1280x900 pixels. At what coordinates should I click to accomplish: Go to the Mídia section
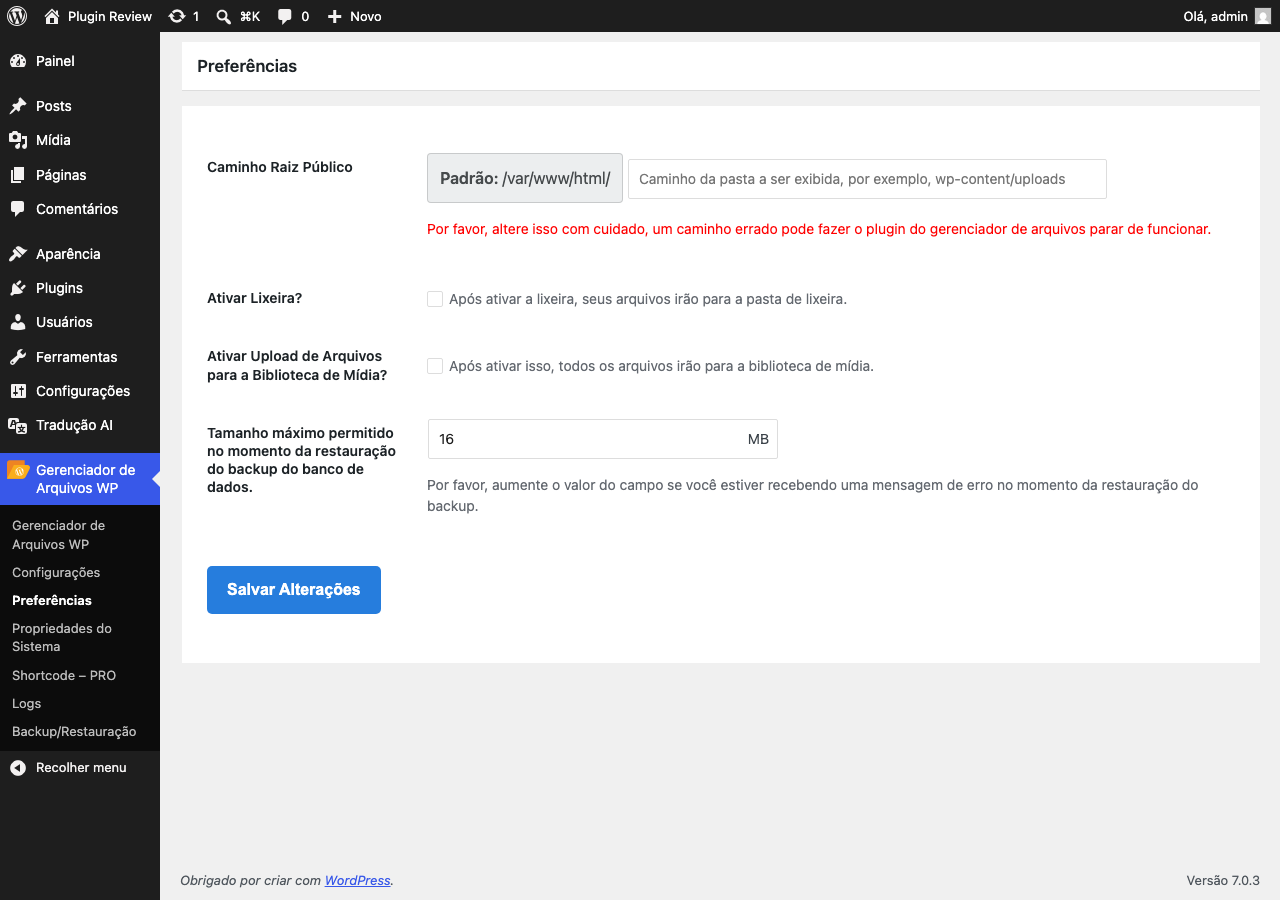tap(80, 140)
